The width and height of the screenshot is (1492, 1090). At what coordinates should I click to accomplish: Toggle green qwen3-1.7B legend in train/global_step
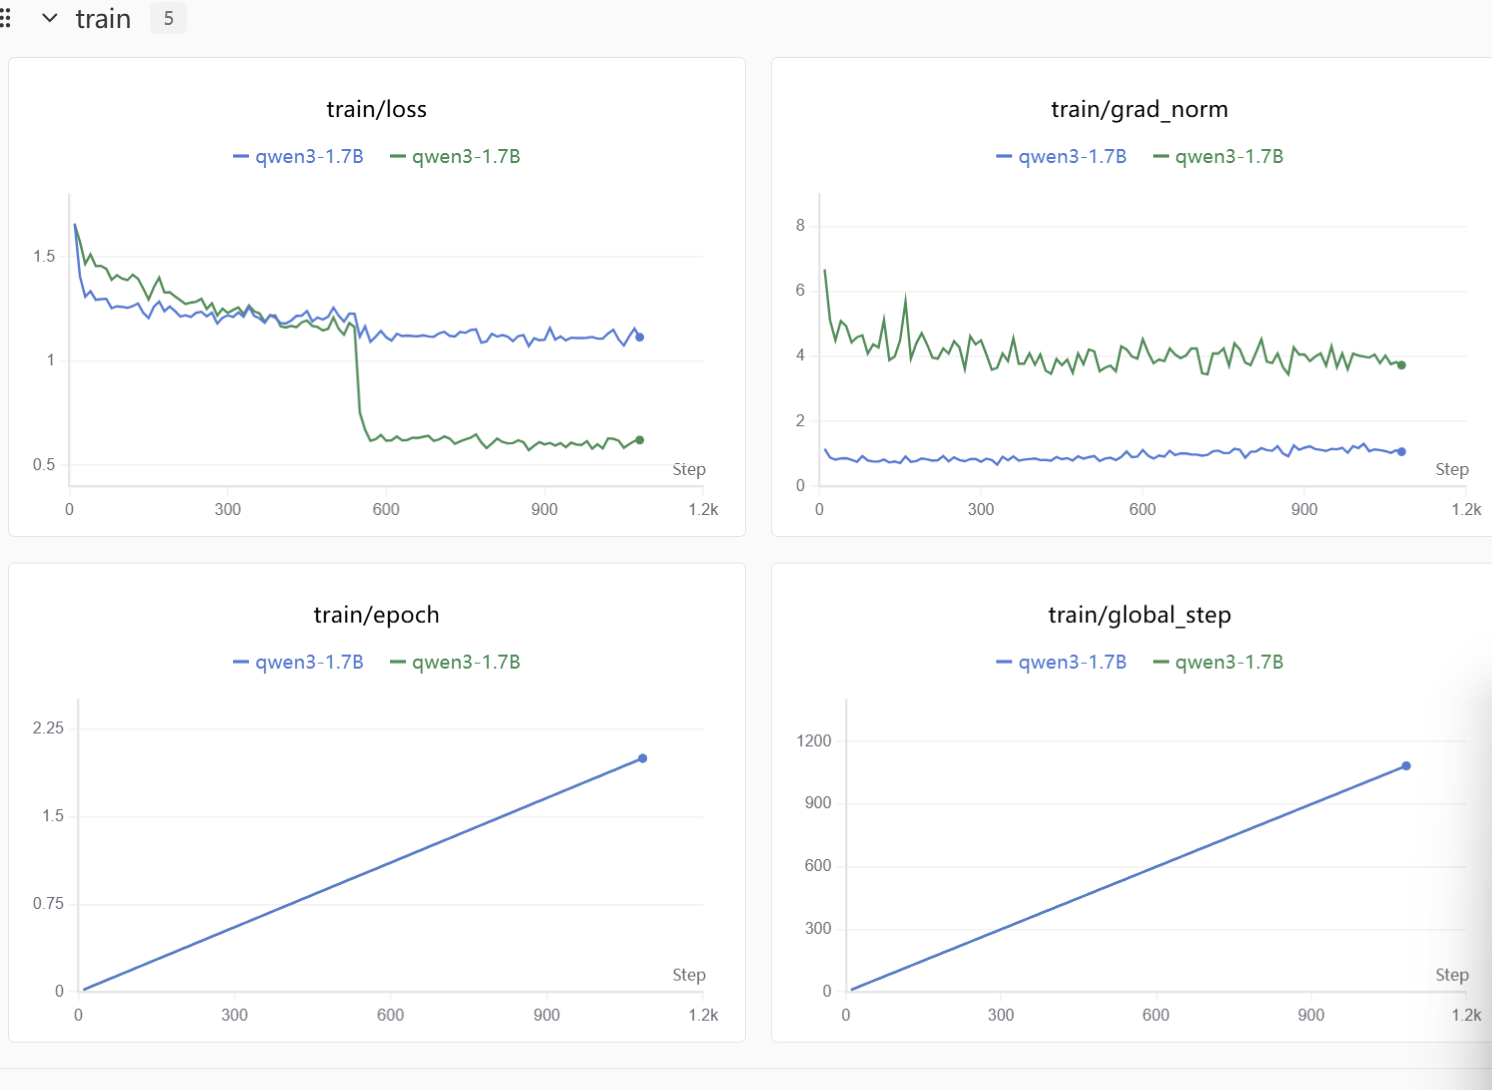point(1219,663)
